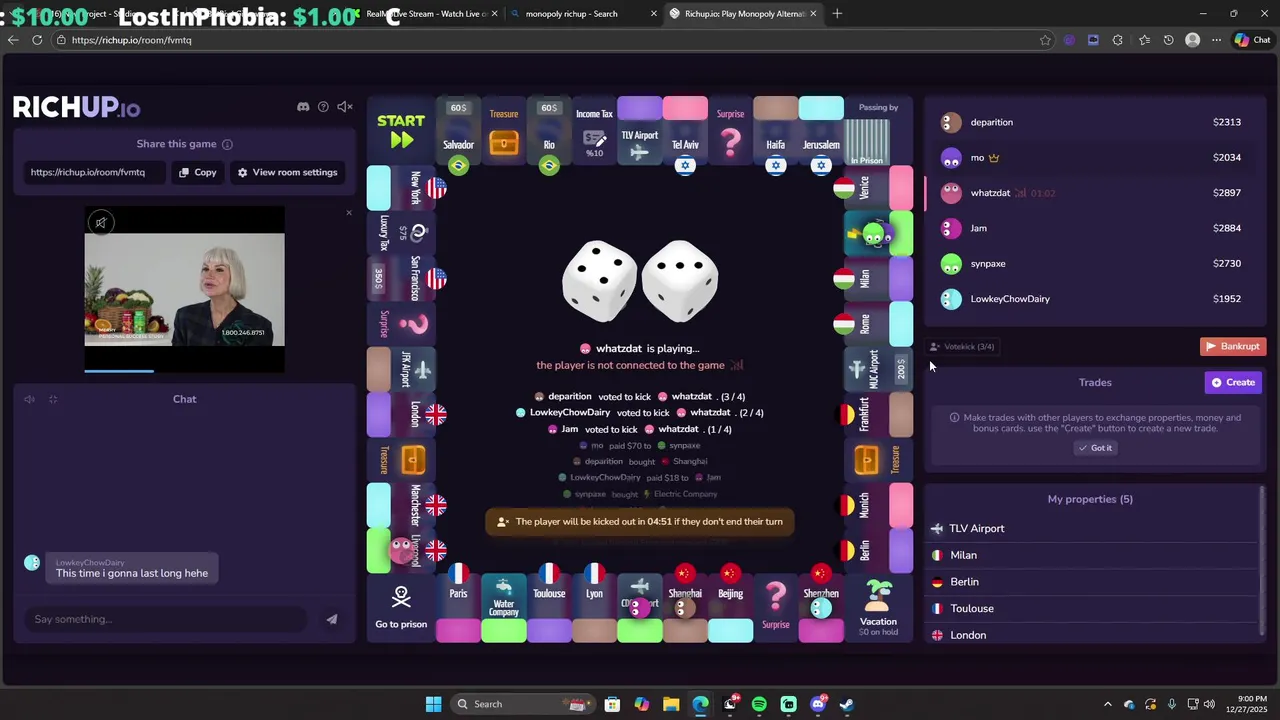Click the Share this game info icon
Screen dimensions: 1280x720
pos(227,144)
